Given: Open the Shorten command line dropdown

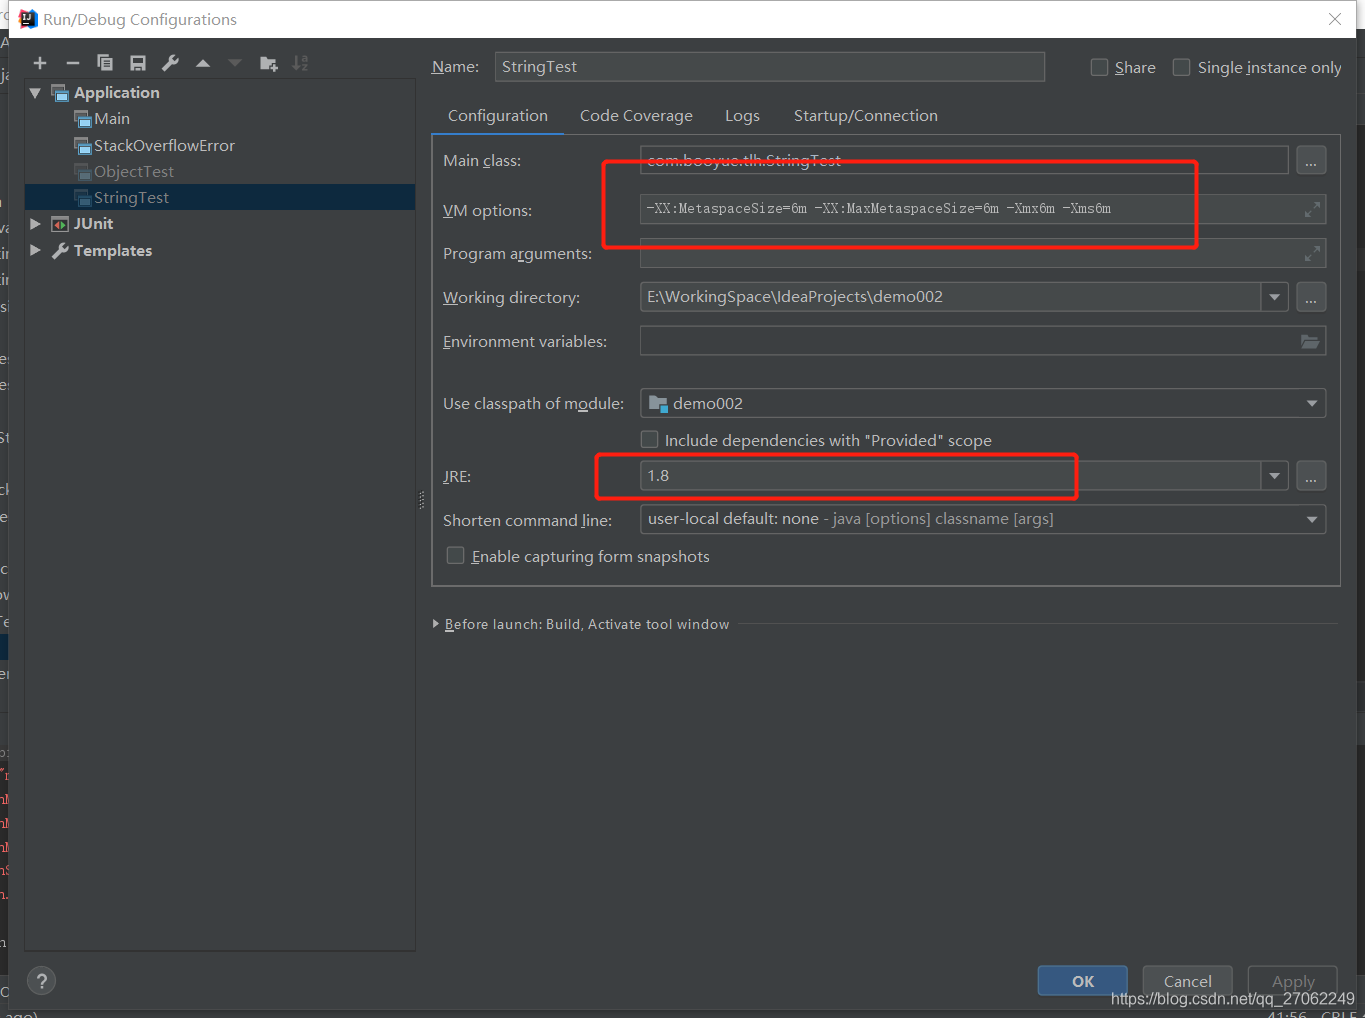Looking at the screenshot, I should [1311, 519].
